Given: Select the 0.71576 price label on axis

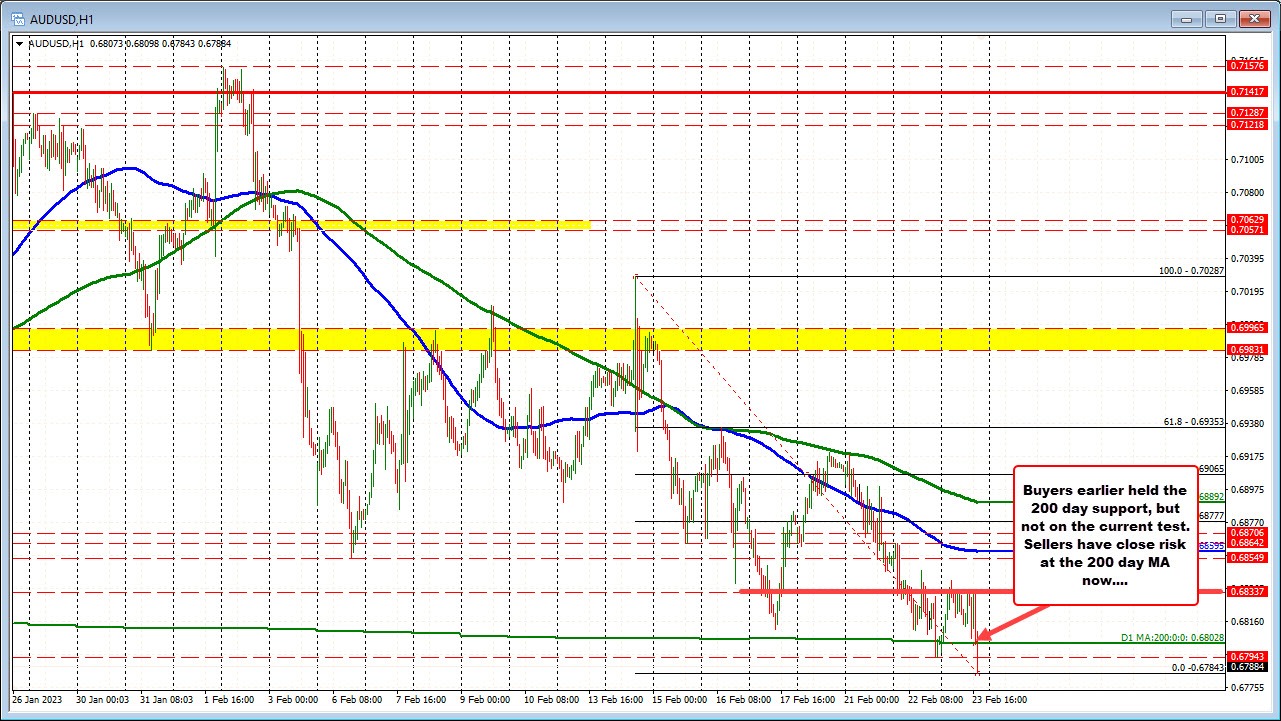Looking at the screenshot, I should coord(1246,65).
